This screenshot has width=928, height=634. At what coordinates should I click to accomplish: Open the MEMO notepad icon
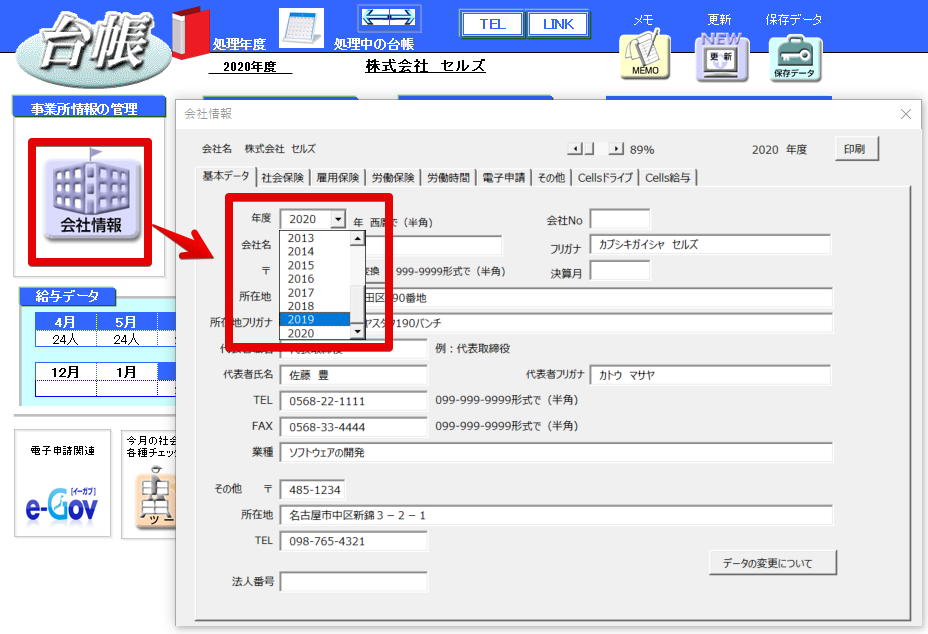pyautogui.click(x=645, y=55)
